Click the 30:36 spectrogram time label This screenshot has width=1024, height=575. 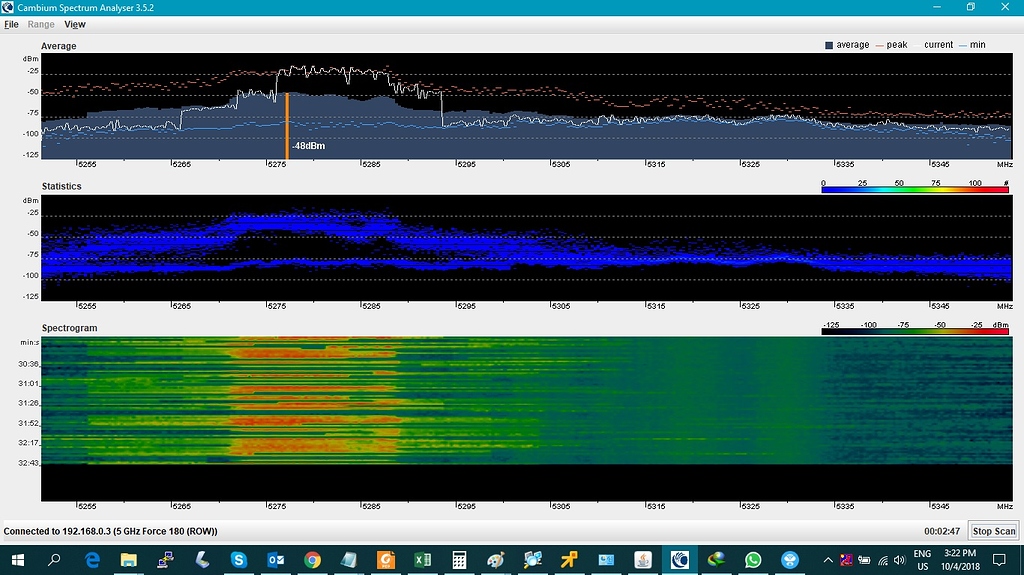click(x=28, y=364)
